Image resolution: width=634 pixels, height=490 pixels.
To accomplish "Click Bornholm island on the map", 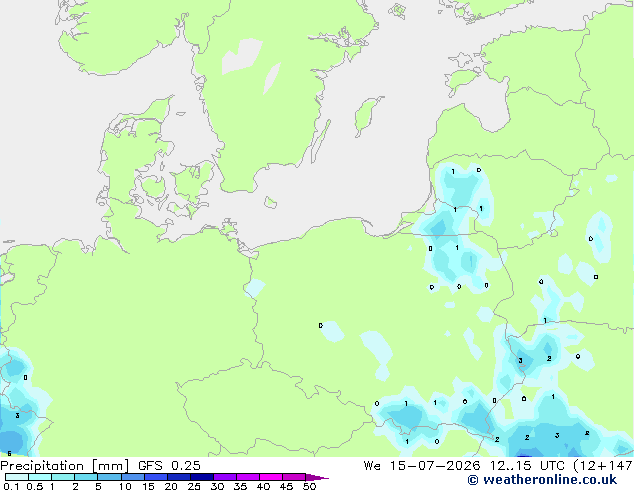I will (271, 202).
